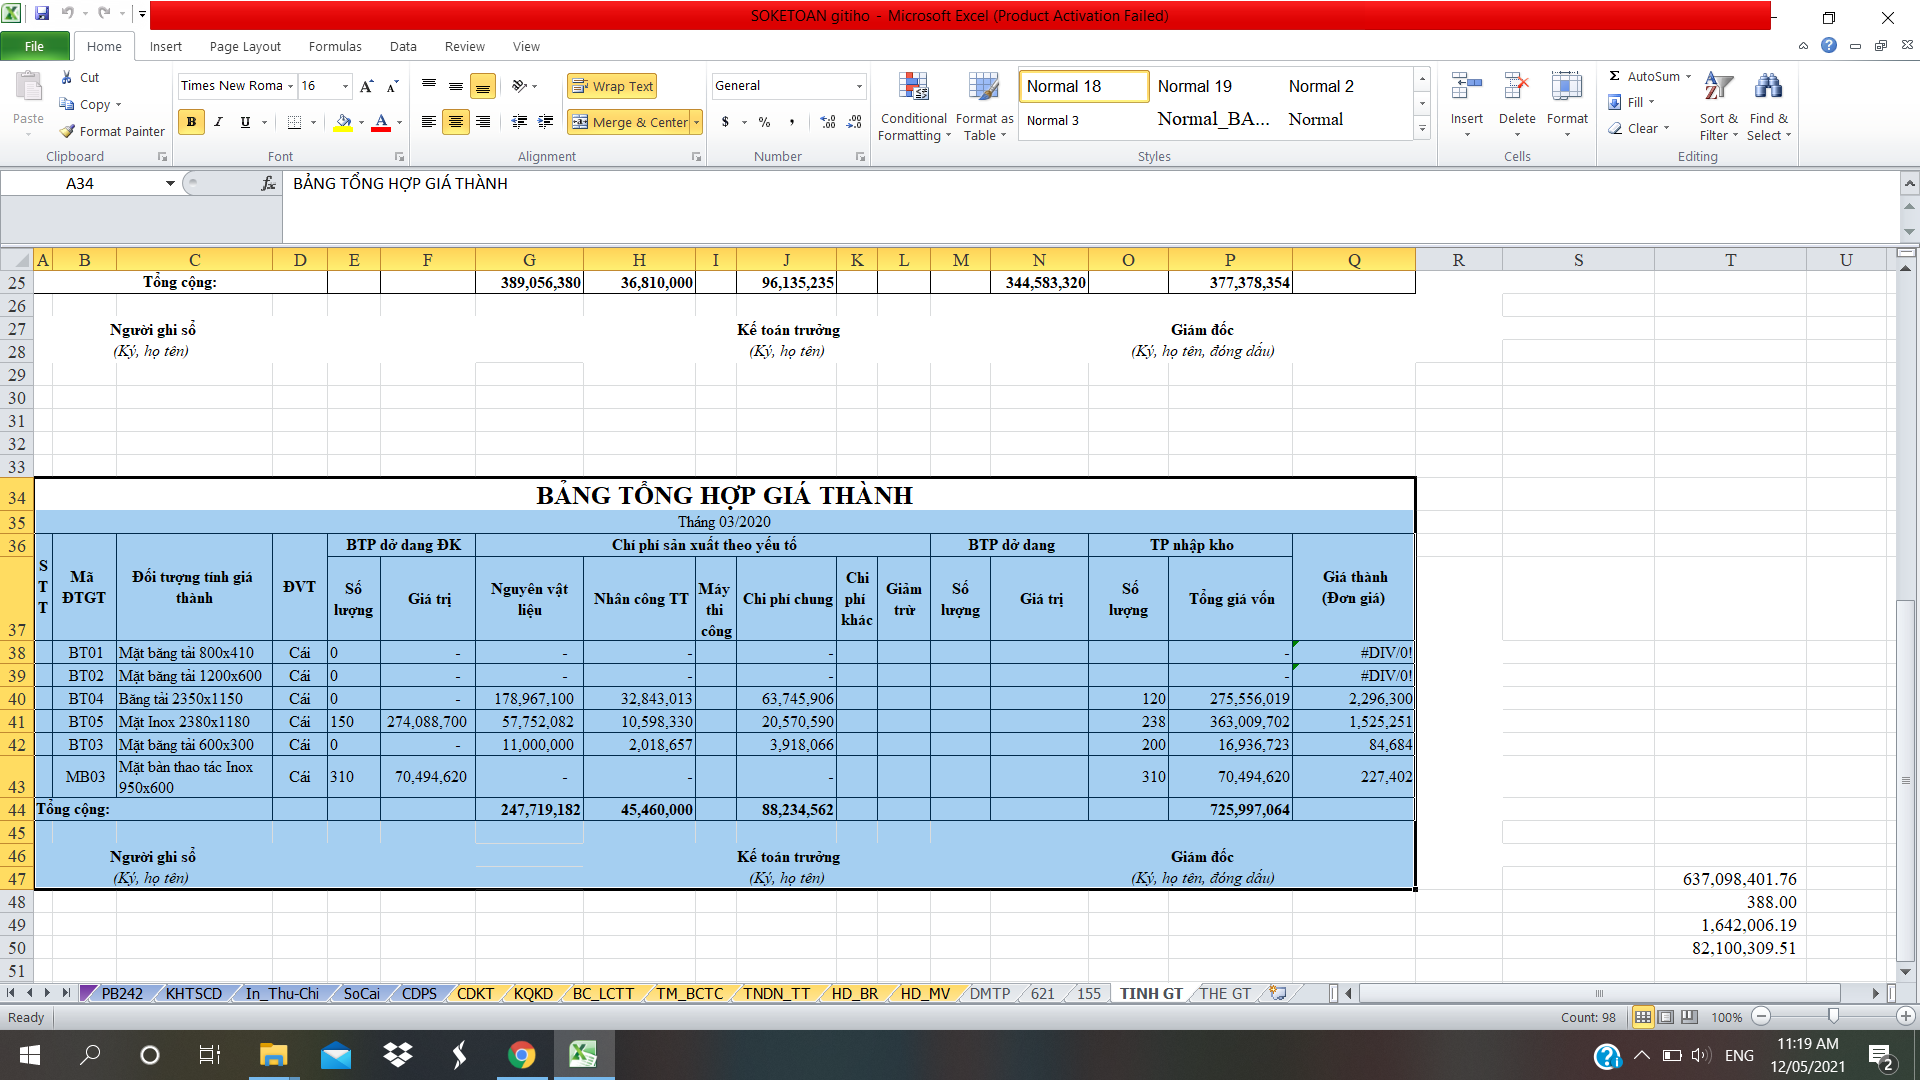Screen dimensions: 1920x1080
Task: Click the Insert cells icon
Action: click(x=1466, y=88)
